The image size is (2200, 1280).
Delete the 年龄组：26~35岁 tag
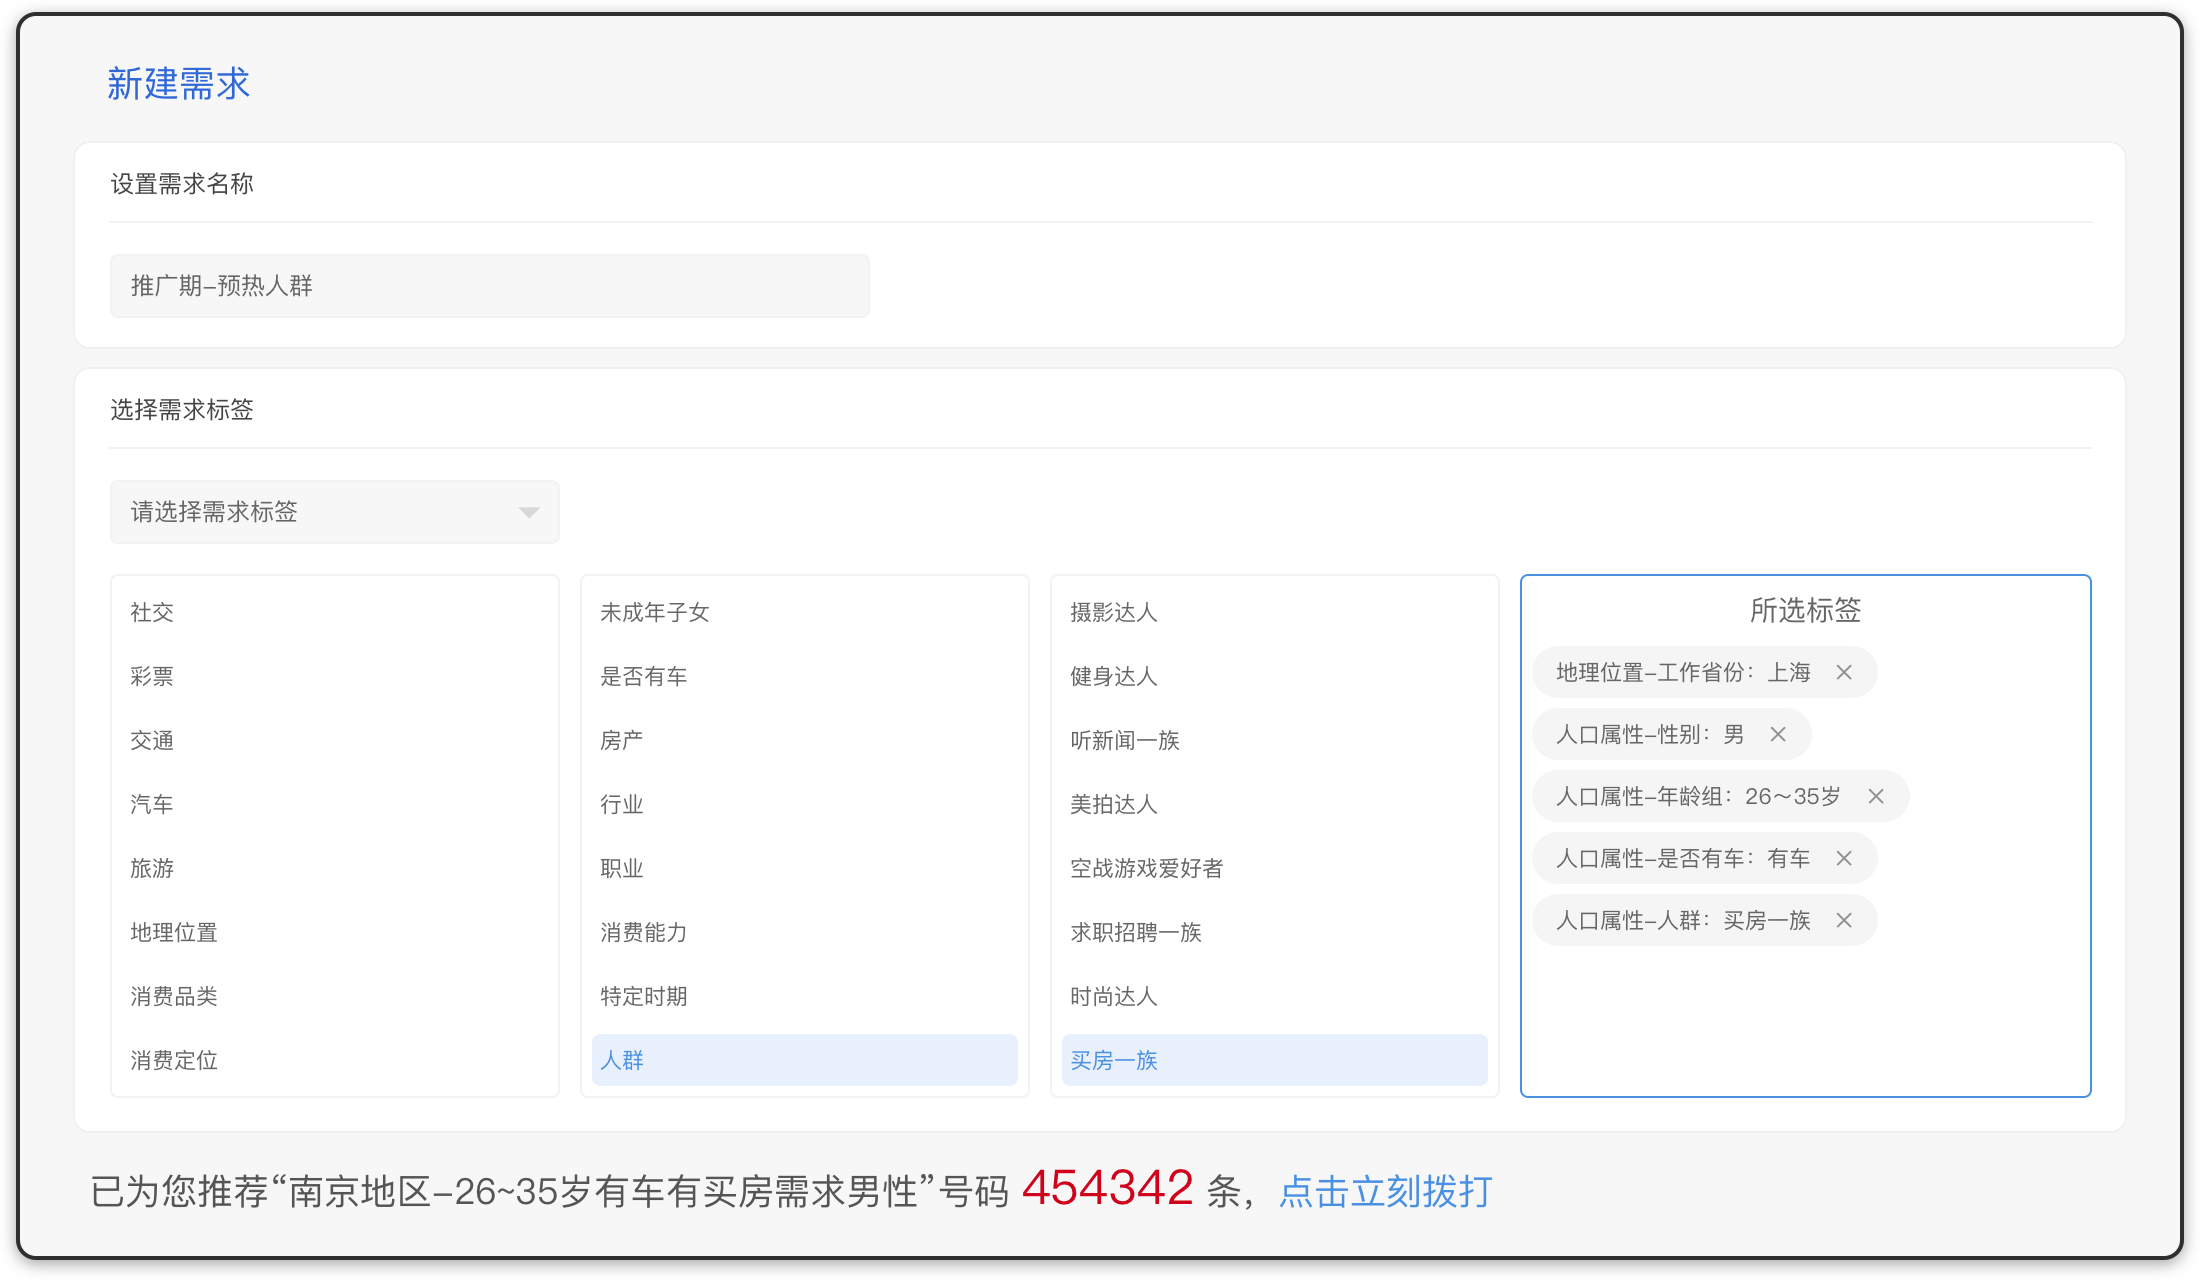click(x=1876, y=797)
